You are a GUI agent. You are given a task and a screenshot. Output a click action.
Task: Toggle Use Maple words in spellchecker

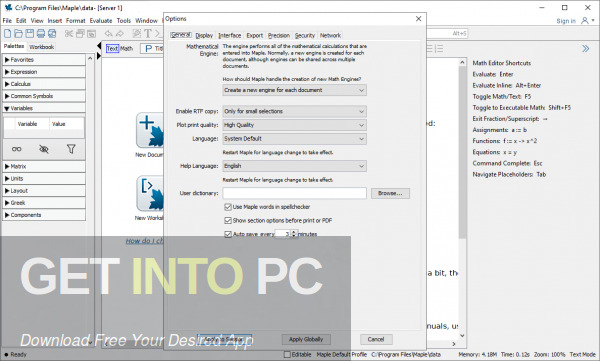pos(228,207)
